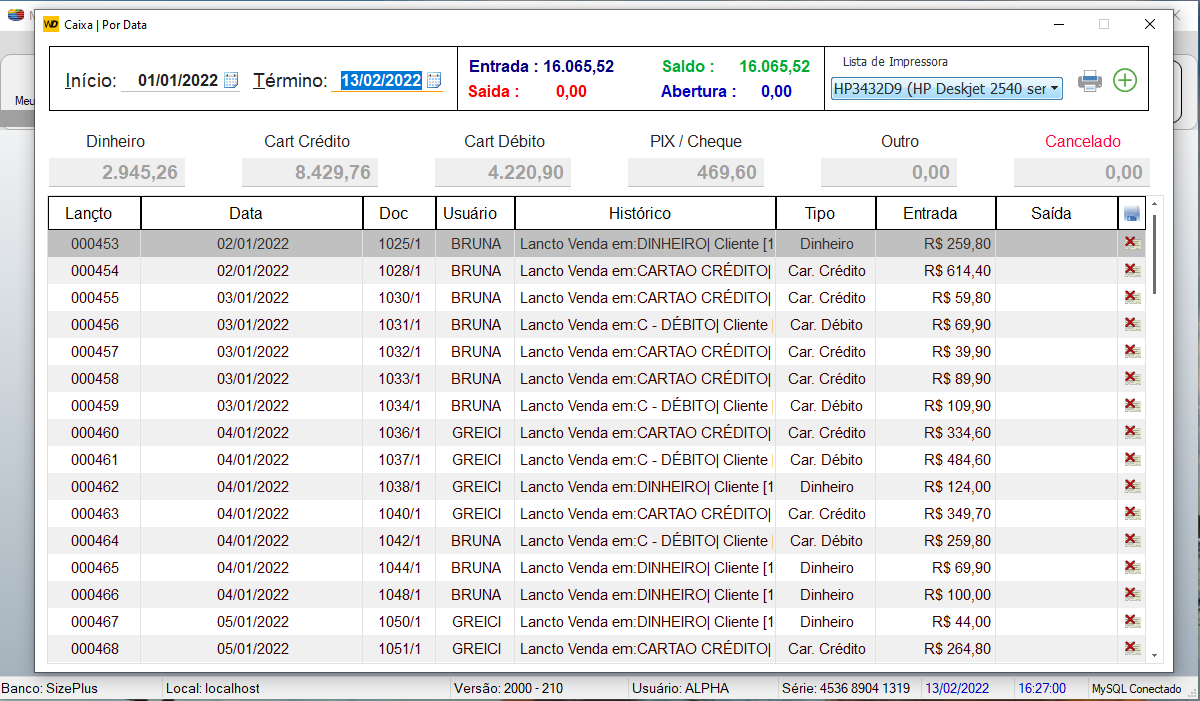Image resolution: width=1200 pixels, height=701 pixels.
Task: Delete entry 000457 with its red X icon
Action: point(1132,351)
